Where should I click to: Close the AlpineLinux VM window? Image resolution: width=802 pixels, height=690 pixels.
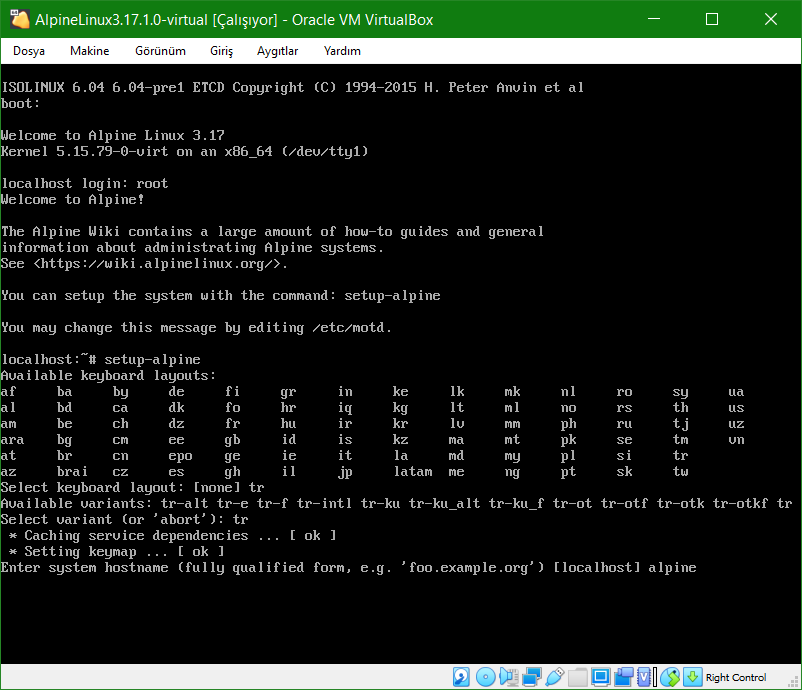(x=771, y=19)
